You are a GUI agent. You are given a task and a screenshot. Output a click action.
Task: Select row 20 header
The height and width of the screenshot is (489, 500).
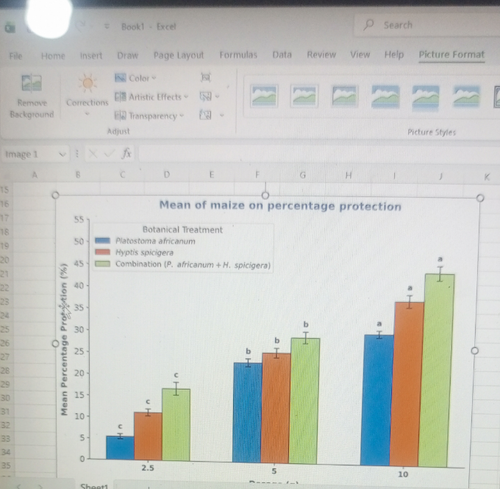coord(5,260)
